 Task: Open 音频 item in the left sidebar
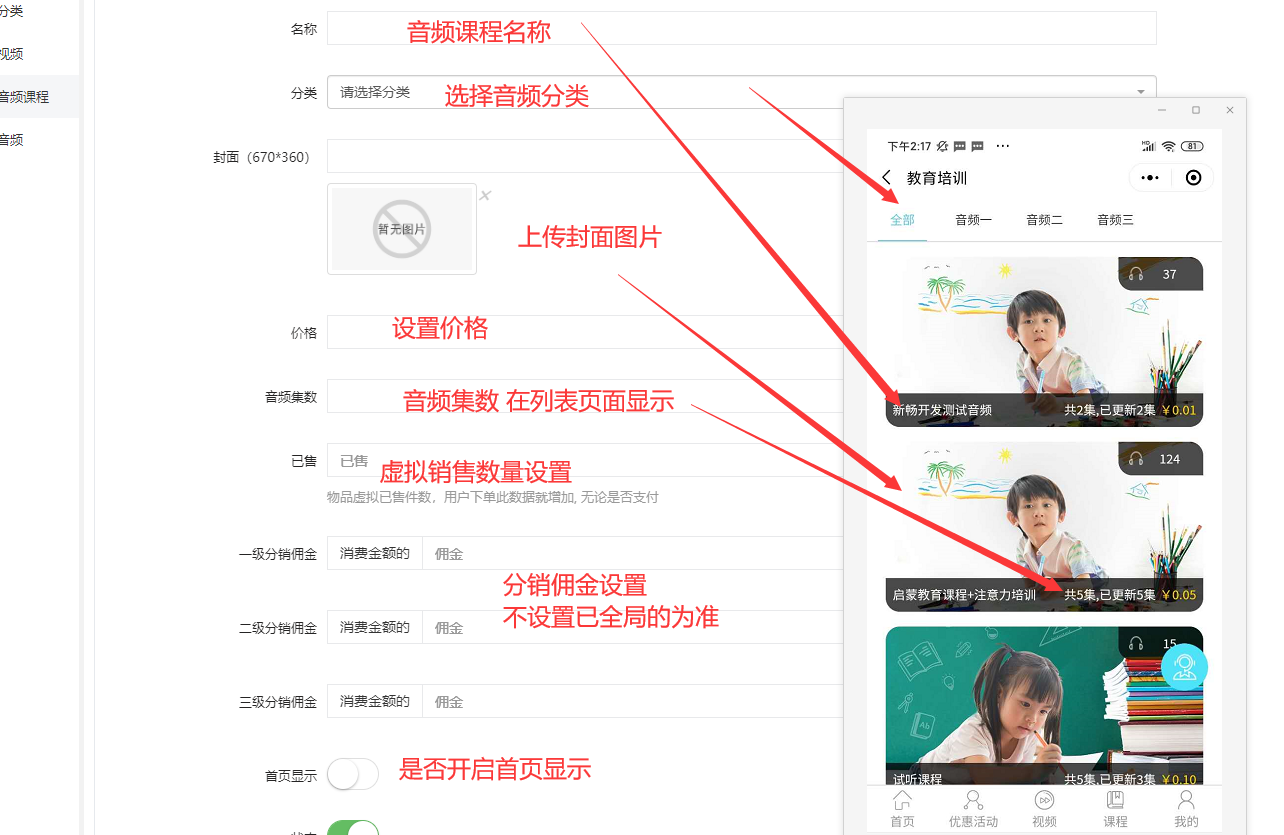(x=40, y=140)
